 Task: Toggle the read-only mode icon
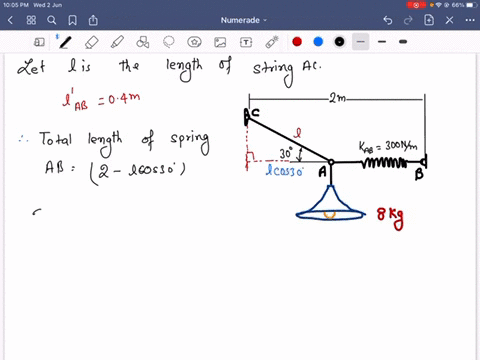(x=39, y=42)
